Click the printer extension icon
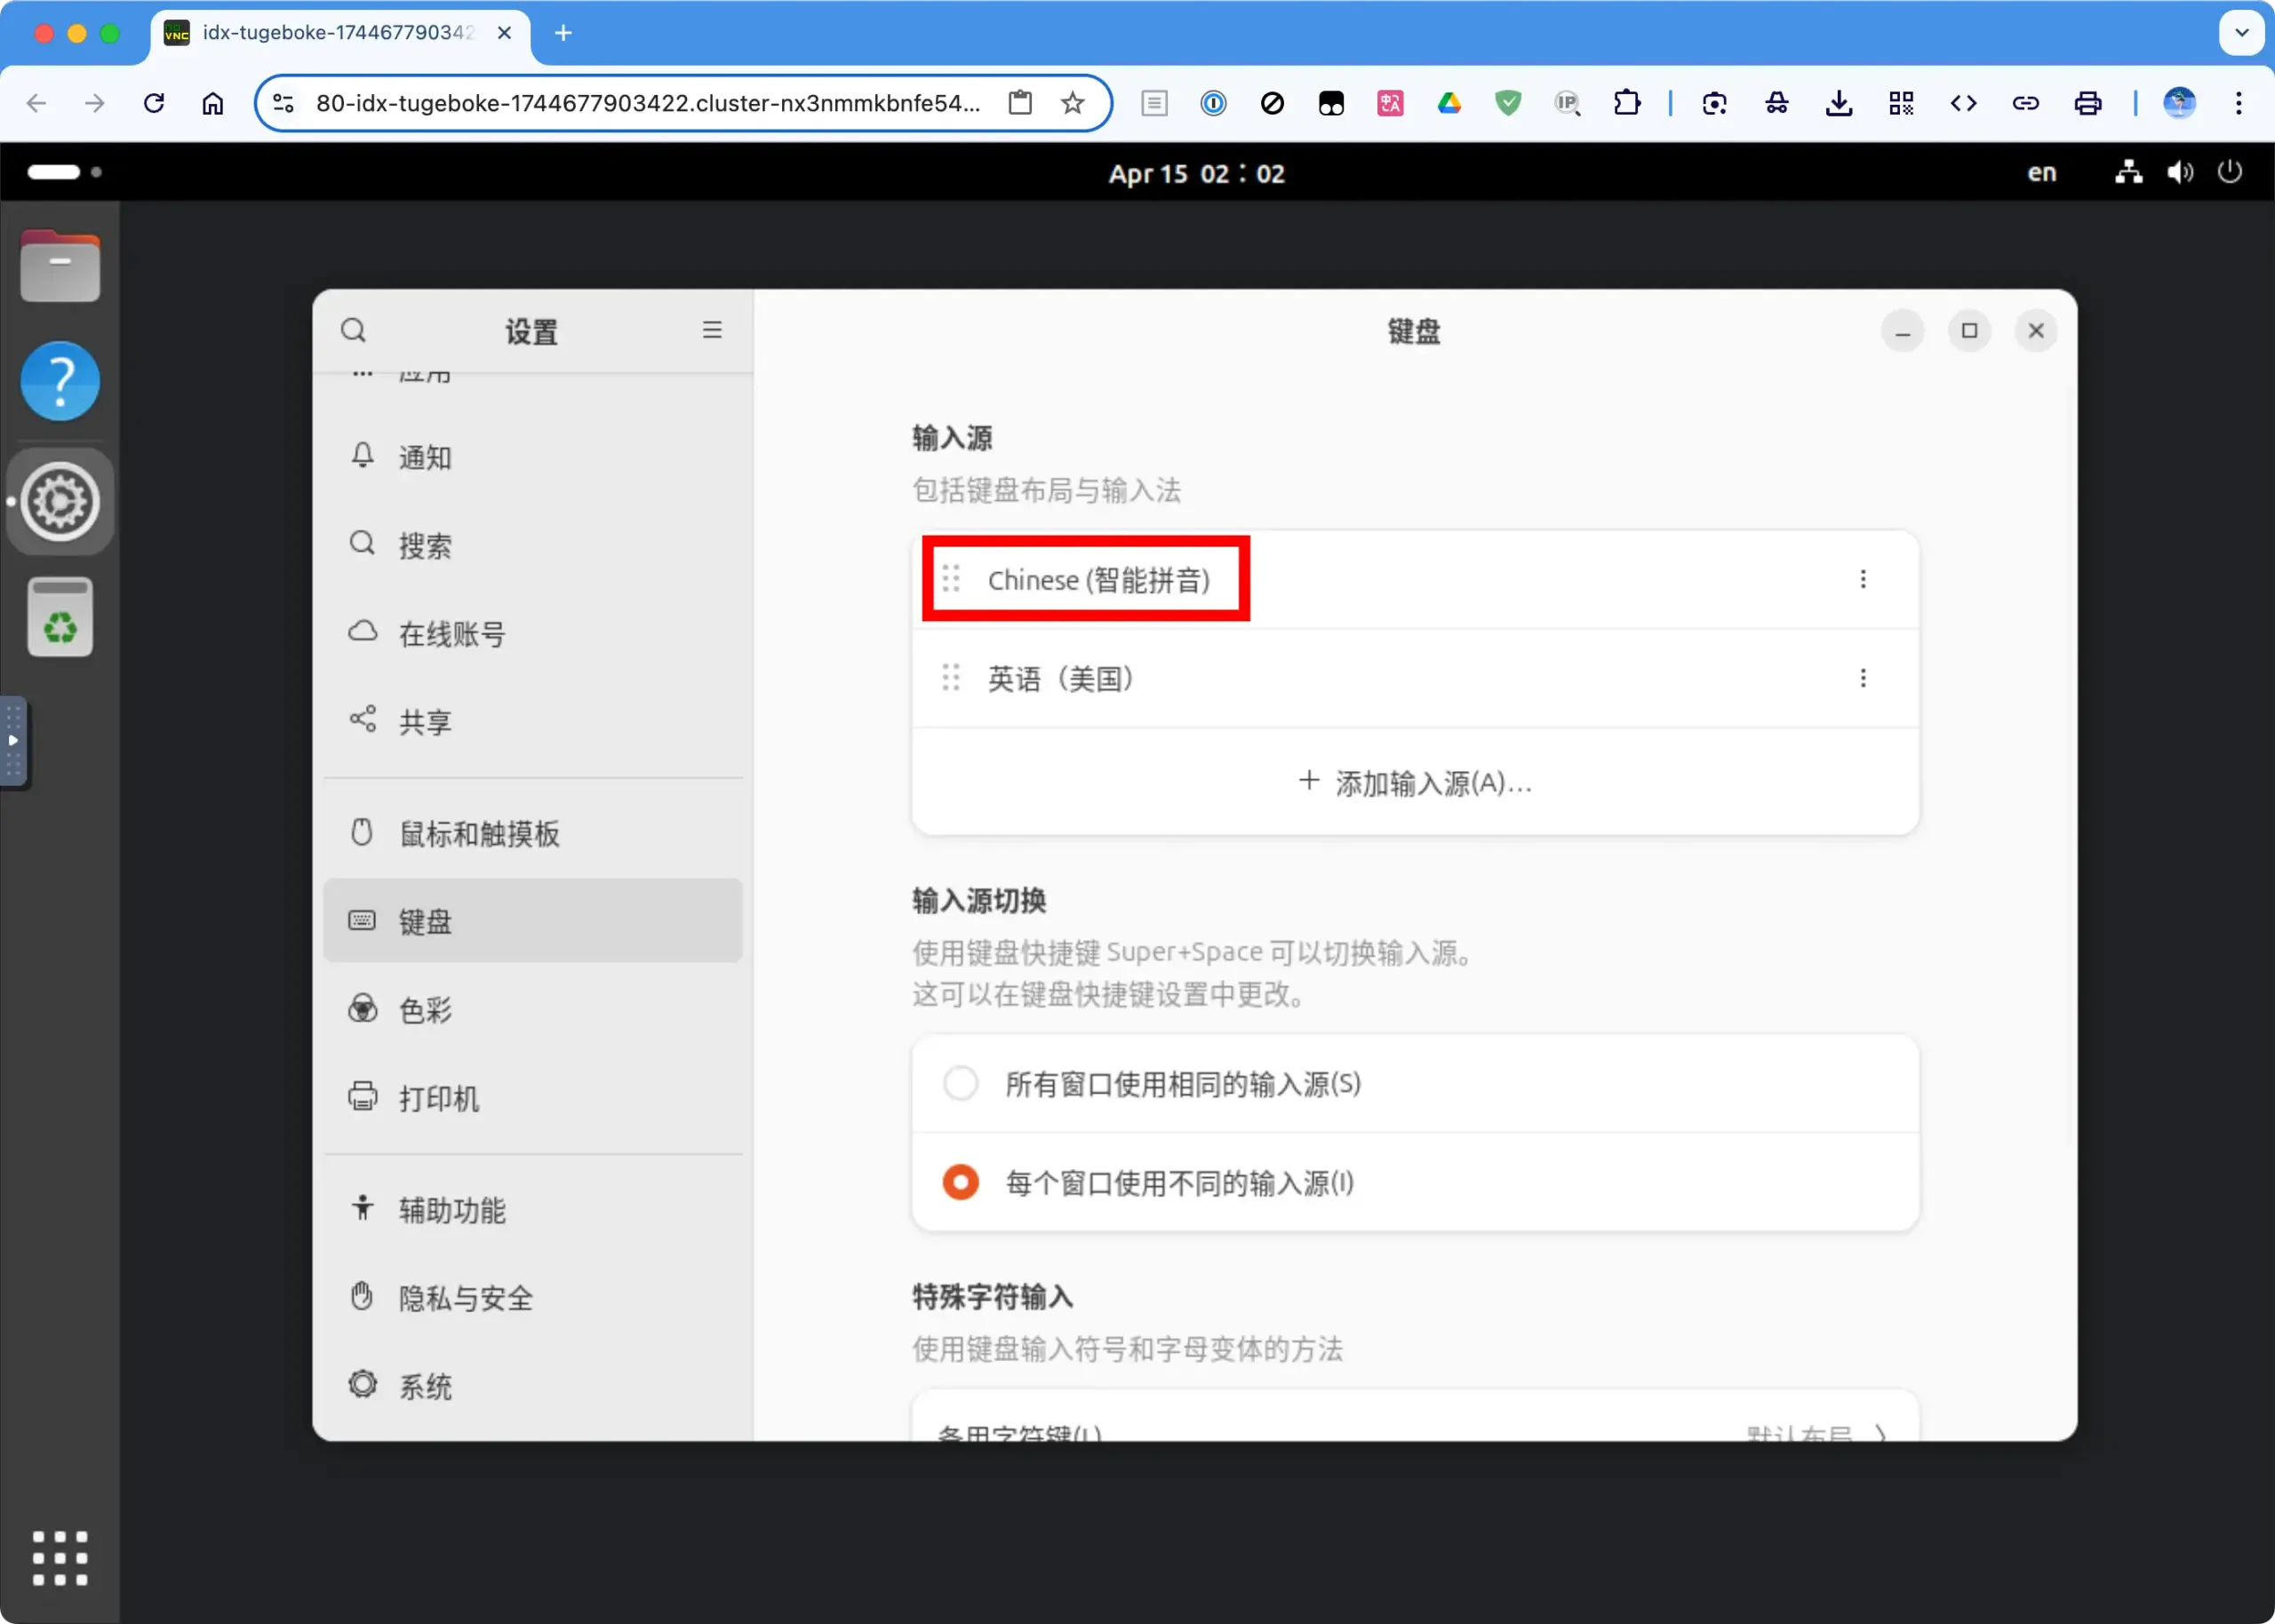The width and height of the screenshot is (2275, 1624). (x=2088, y=103)
